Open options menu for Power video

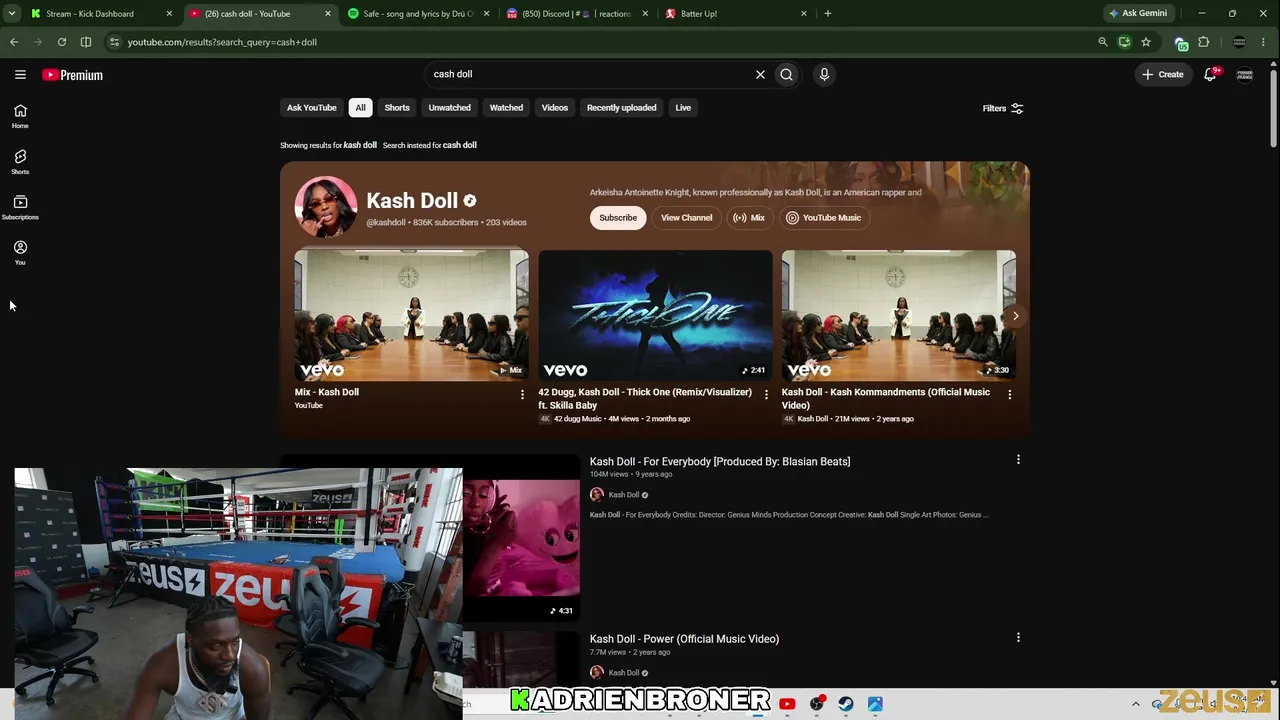(x=1018, y=638)
